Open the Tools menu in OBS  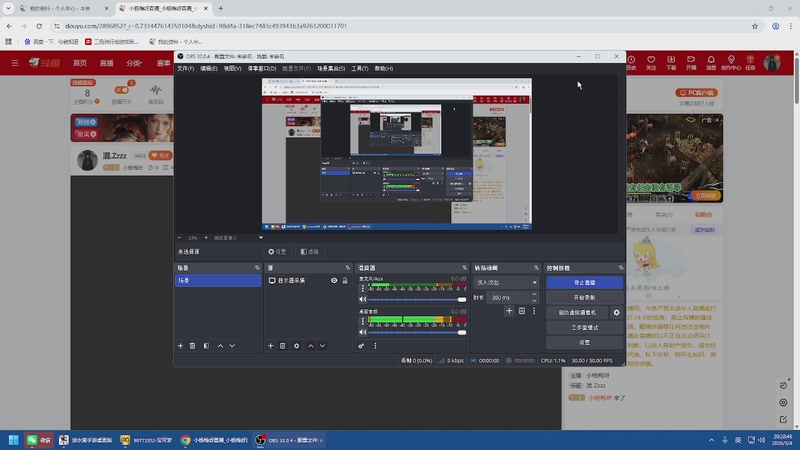click(x=360, y=68)
